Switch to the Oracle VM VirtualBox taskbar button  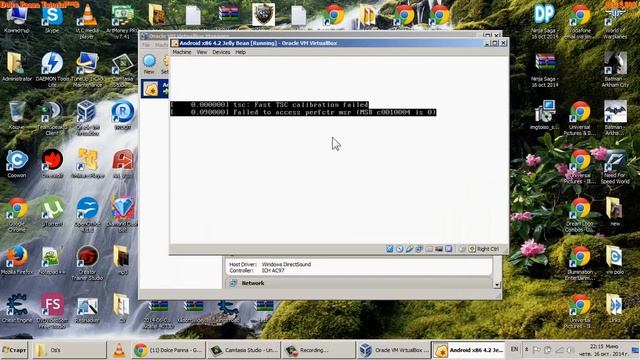coord(393,350)
